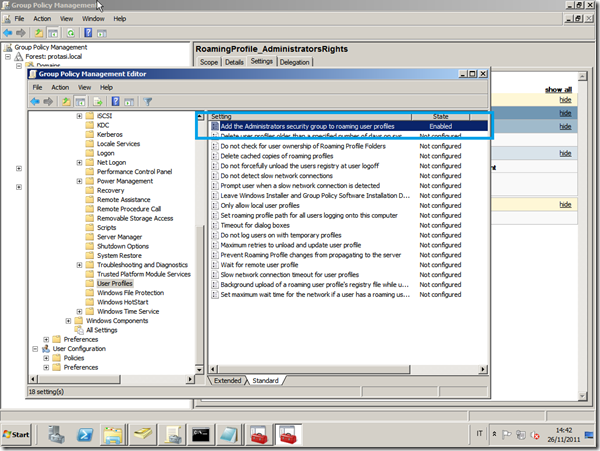
Task: Expand the Windows Components node
Action: [x=68, y=321]
